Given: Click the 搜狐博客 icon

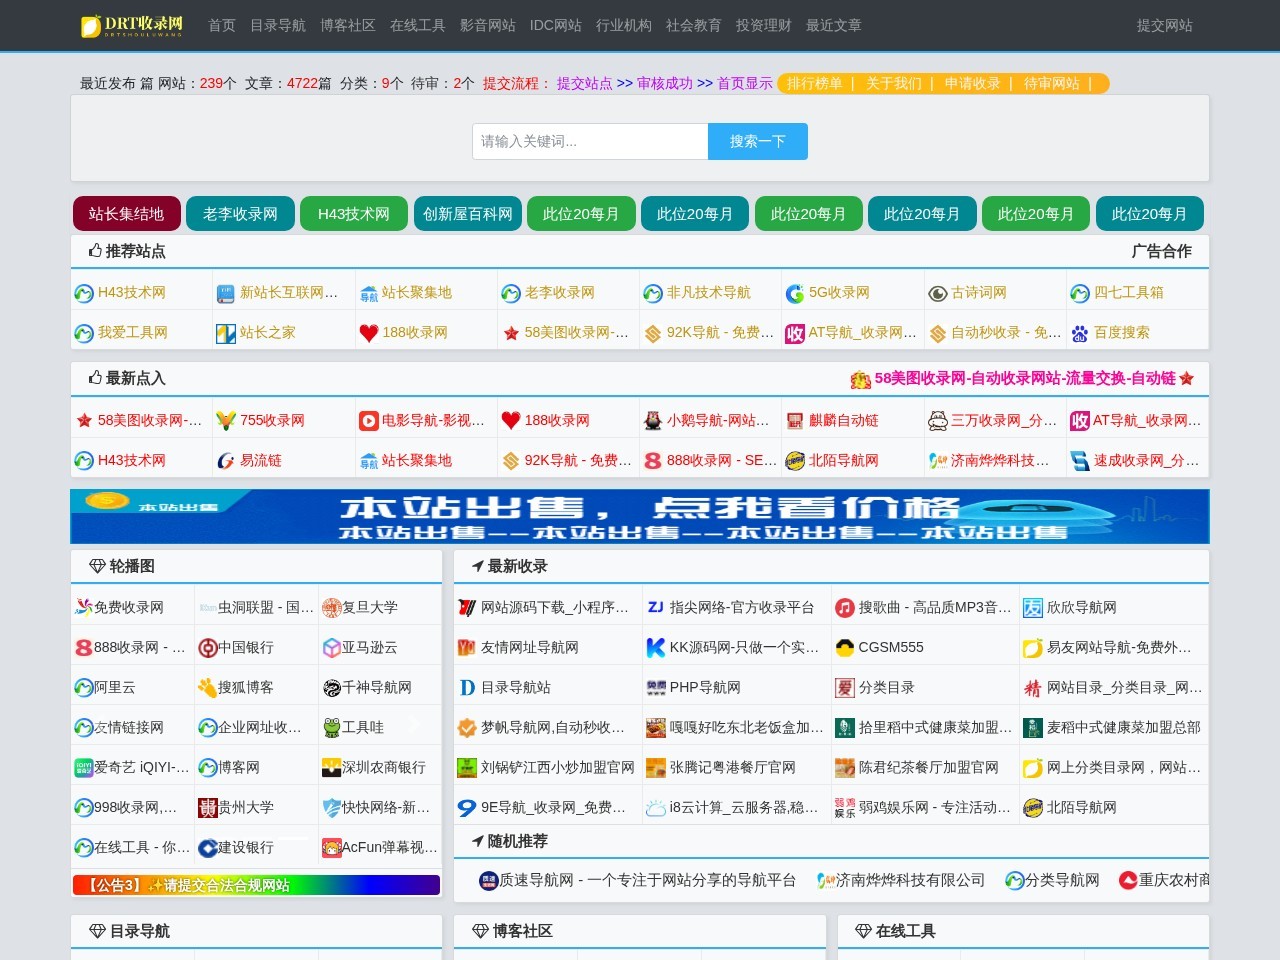Looking at the screenshot, I should tap(207, 687).
